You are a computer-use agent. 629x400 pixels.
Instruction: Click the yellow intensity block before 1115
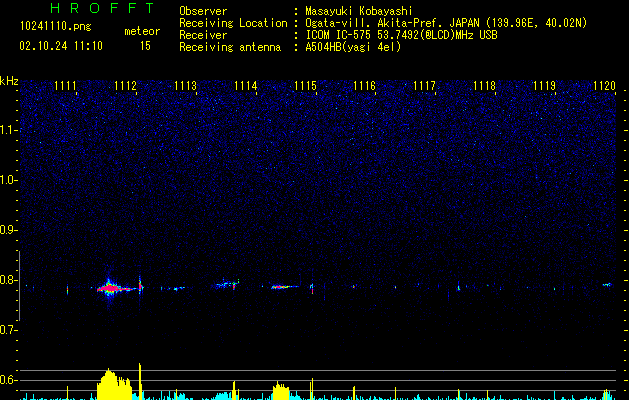pos(281,391)
